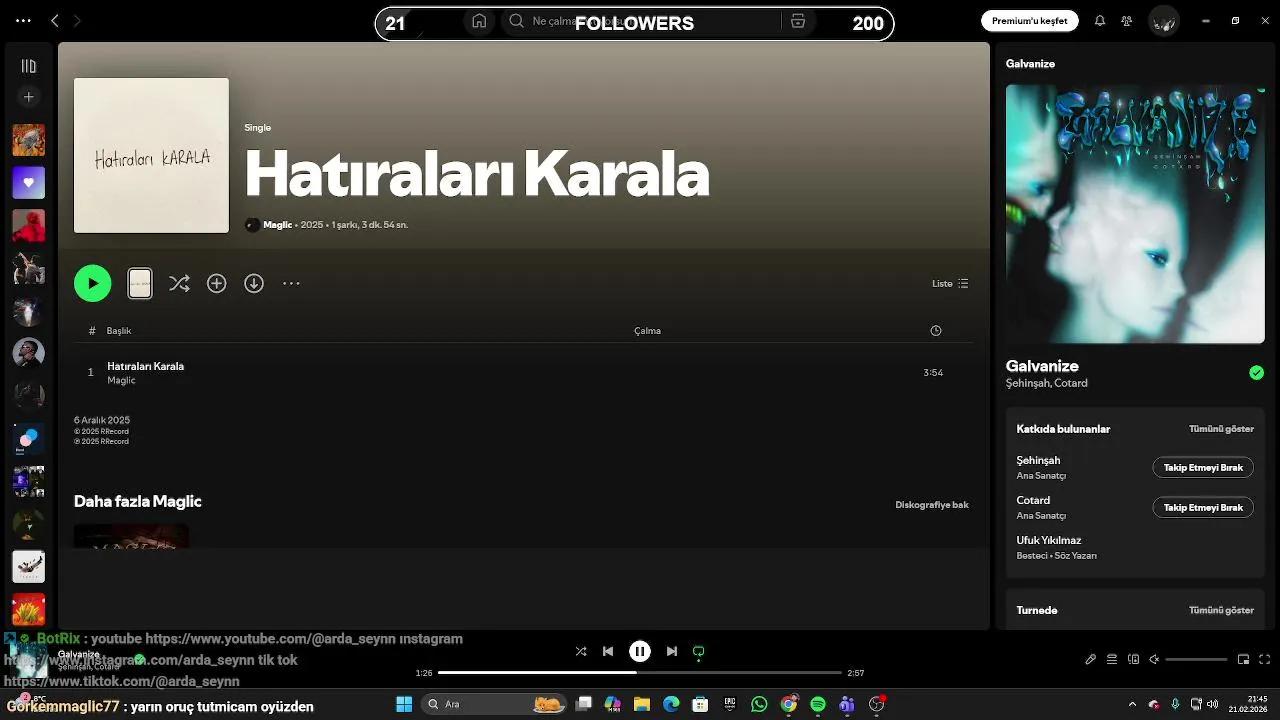Open user profile avatar menu
Image resolution: width=1280 pixels, height=720 pixels.
(x=1163, y=21)
